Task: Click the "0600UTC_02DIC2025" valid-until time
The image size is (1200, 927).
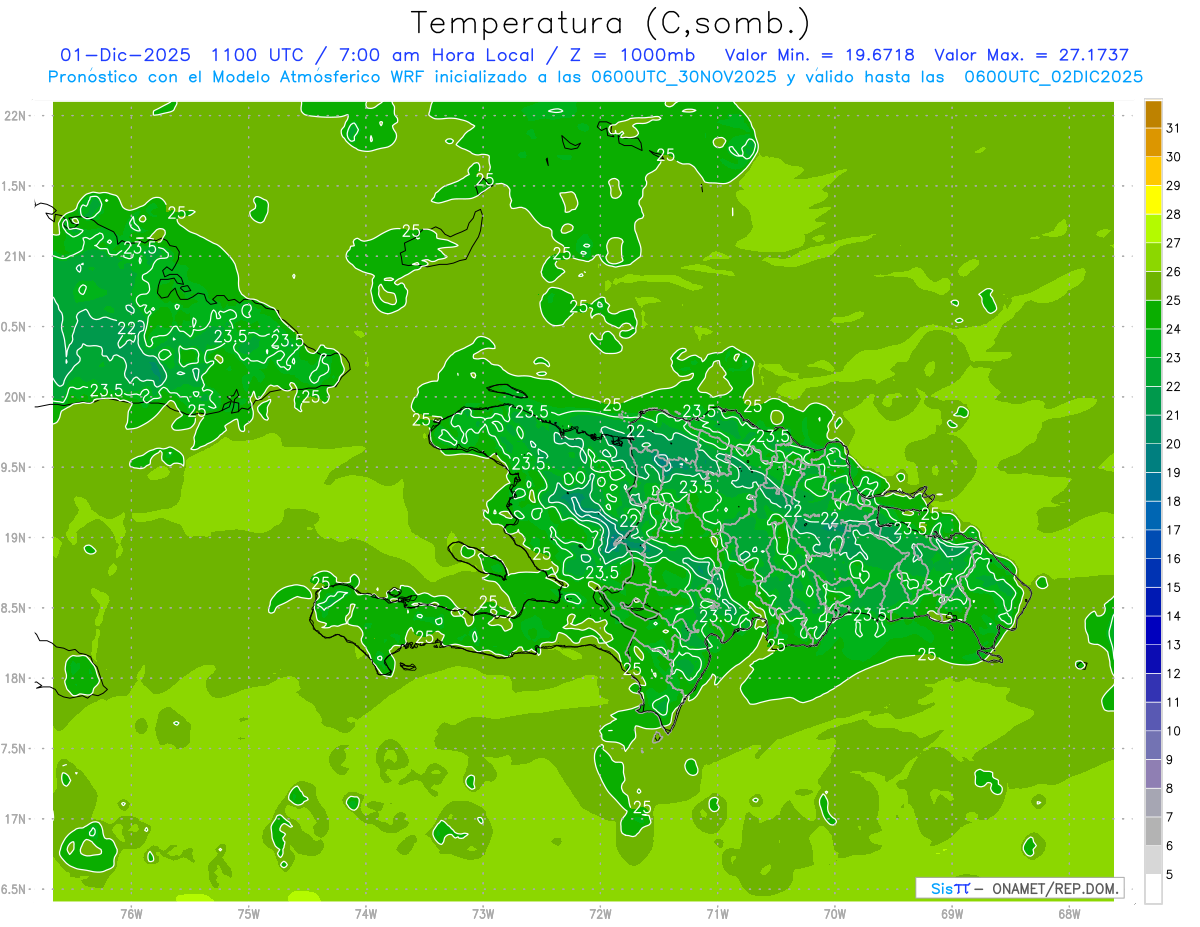Action: coord(1053,77)
